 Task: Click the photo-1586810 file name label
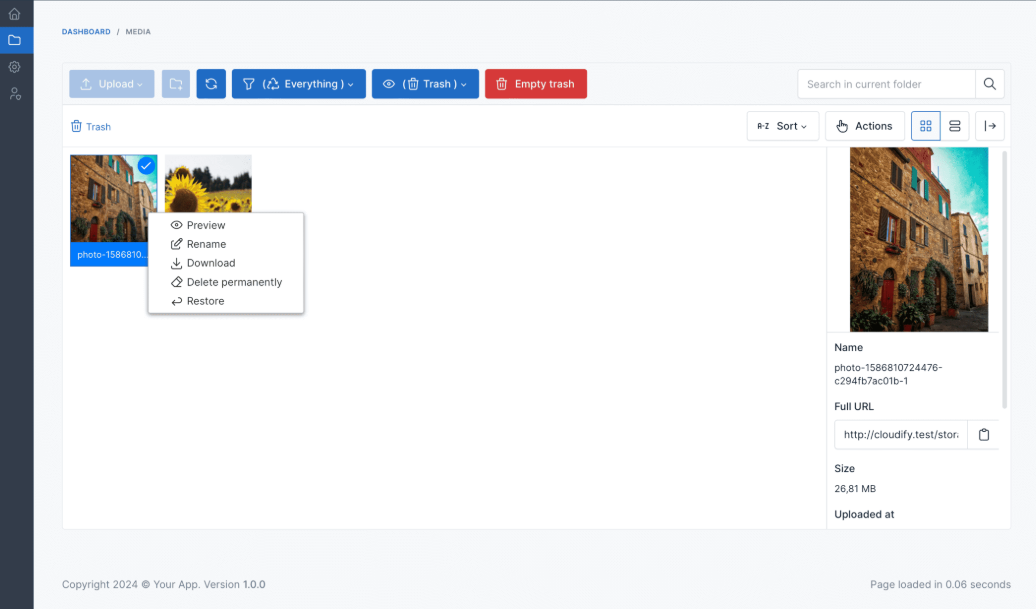pyautogui.click(x=110, y=254)
